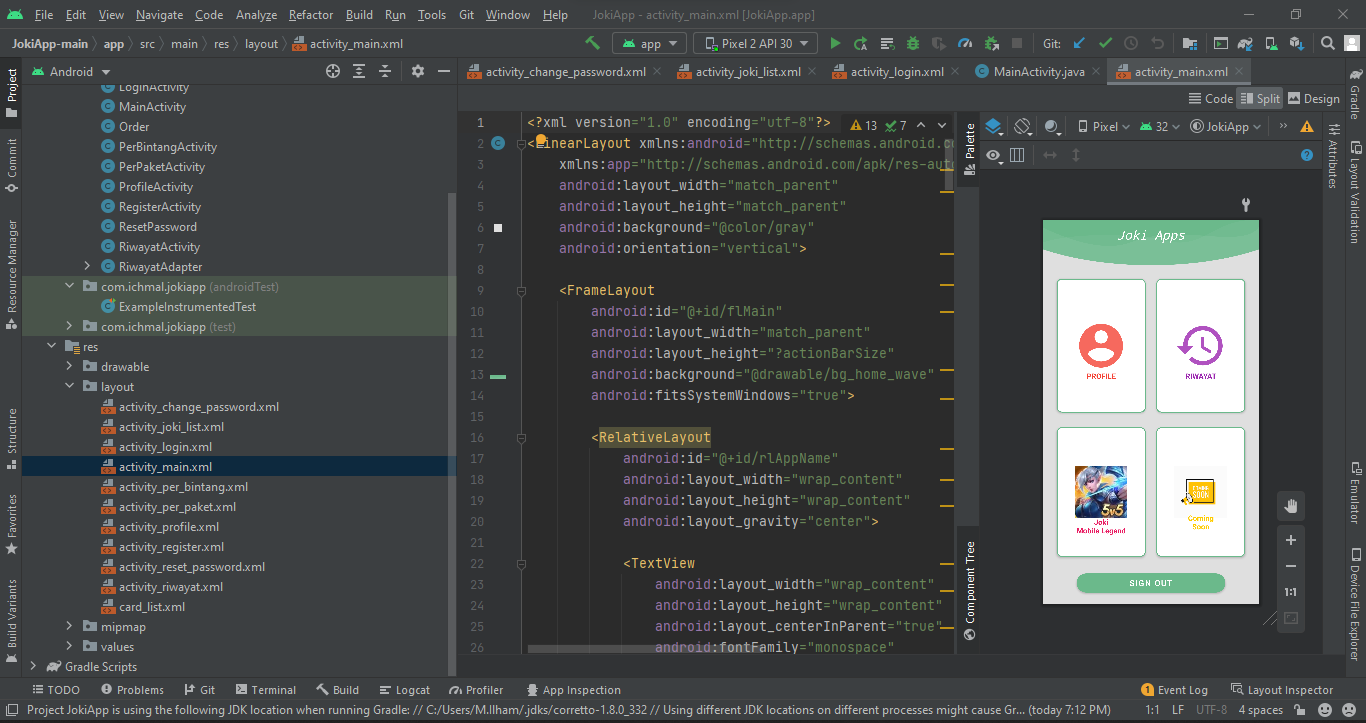
Task: Switch editor to Design view mode
Action: 1313,99
